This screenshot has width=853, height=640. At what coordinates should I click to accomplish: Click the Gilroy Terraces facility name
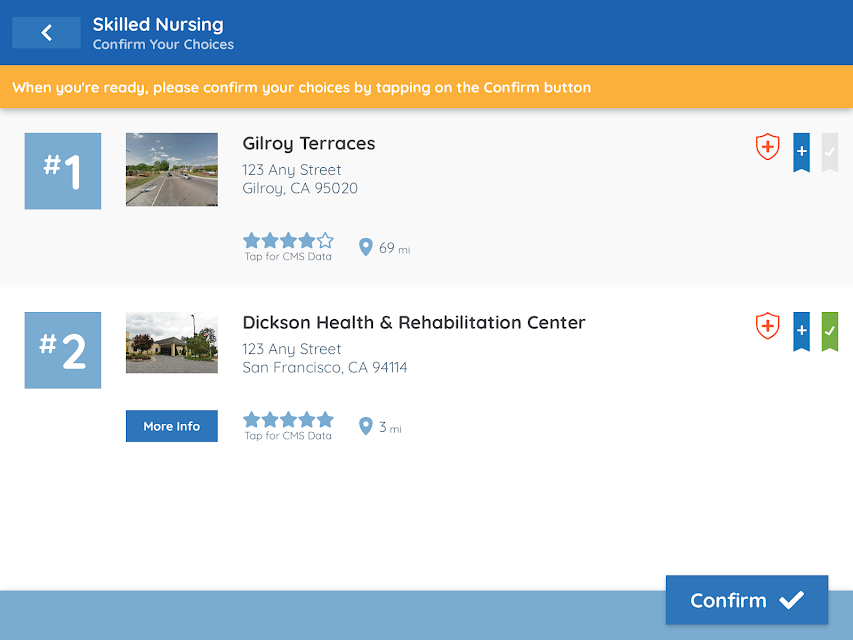click(x=308, y=144)
